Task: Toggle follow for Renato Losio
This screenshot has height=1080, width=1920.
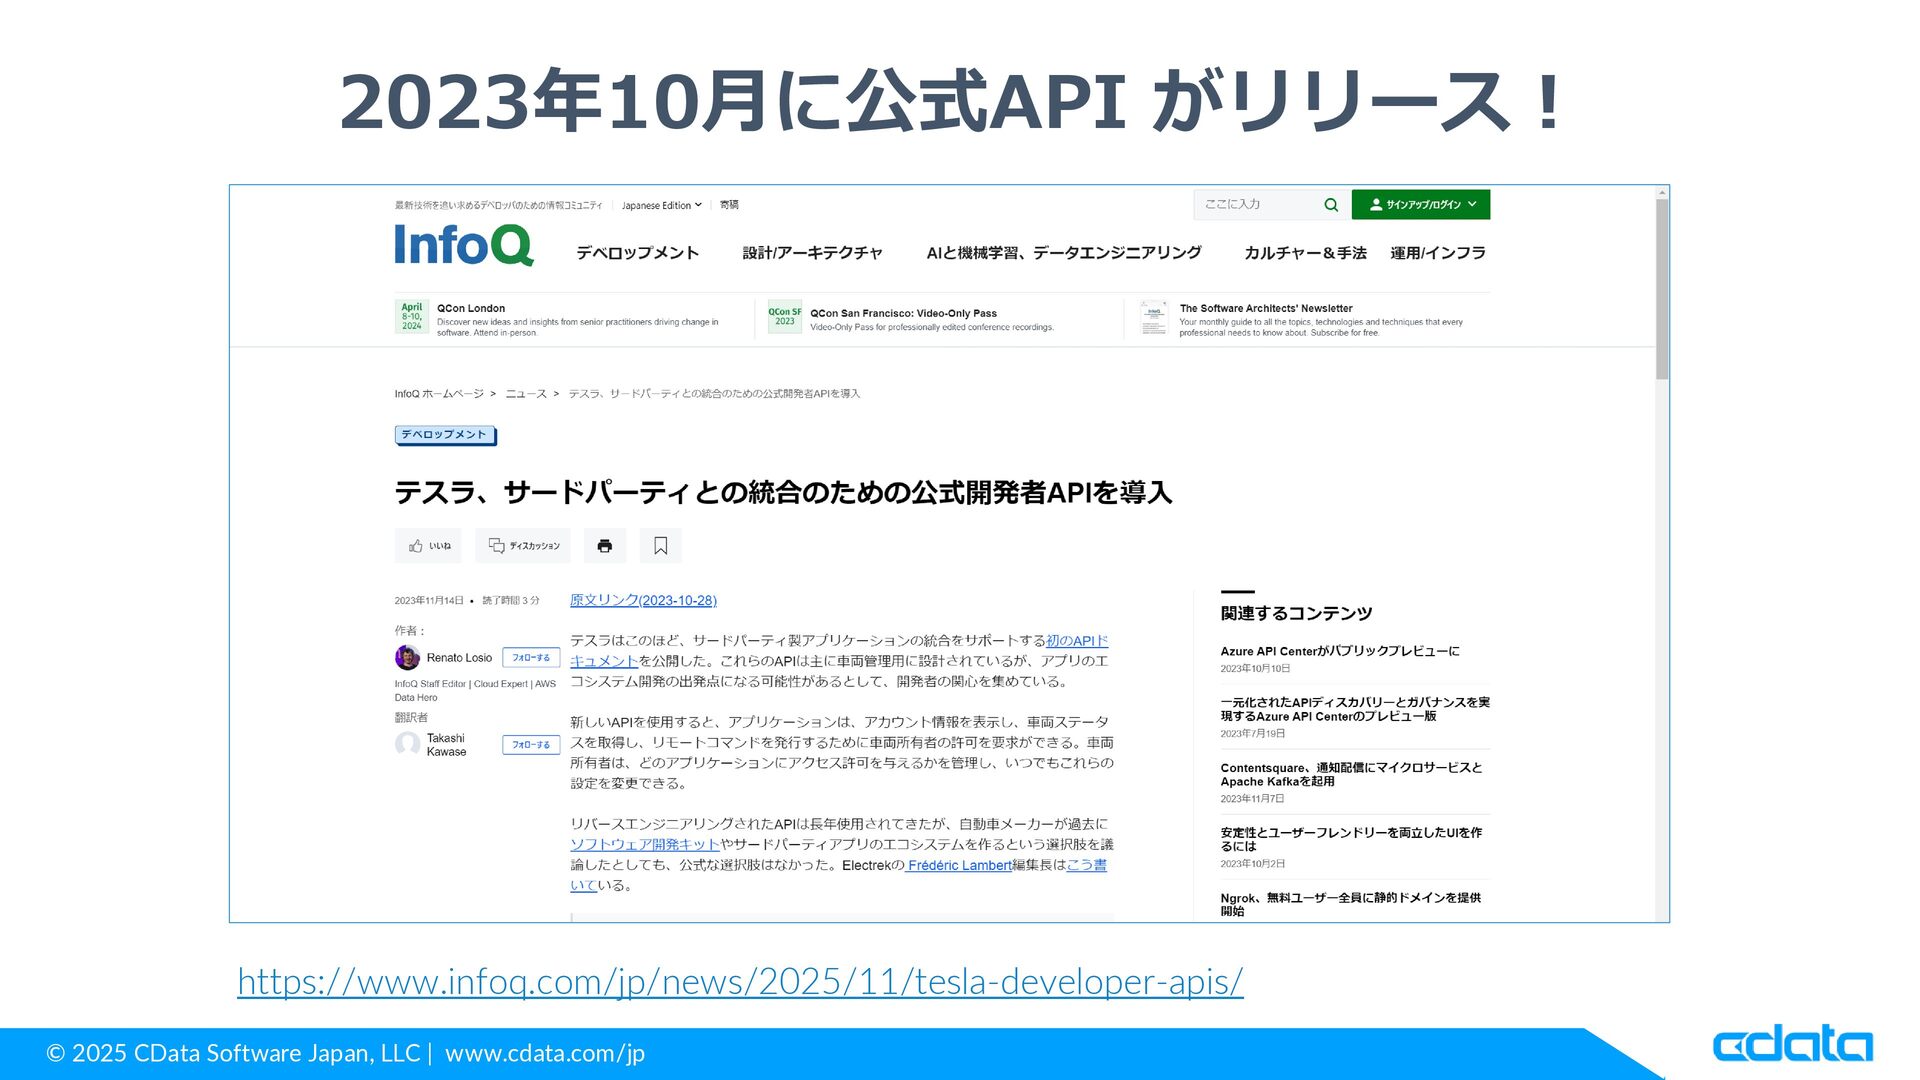Action: pos(531,658)
